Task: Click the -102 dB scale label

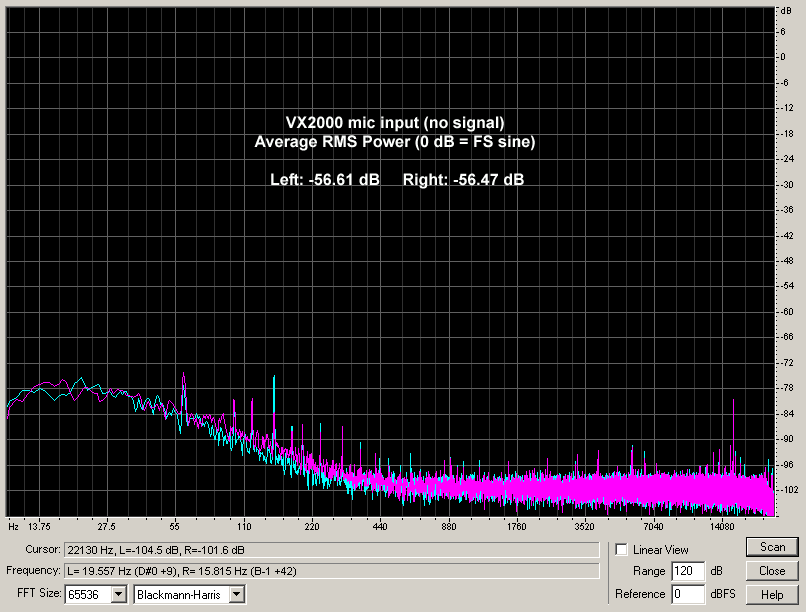Action: pos(788,490)
